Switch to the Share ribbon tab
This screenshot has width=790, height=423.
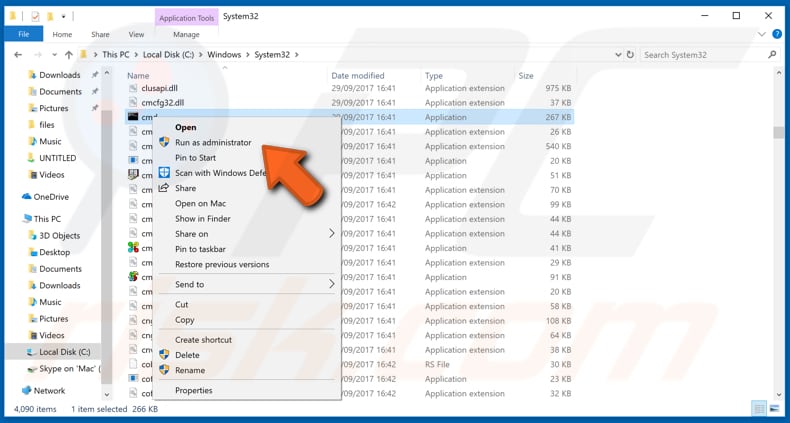pyautogui.click(x=100, y=34)
